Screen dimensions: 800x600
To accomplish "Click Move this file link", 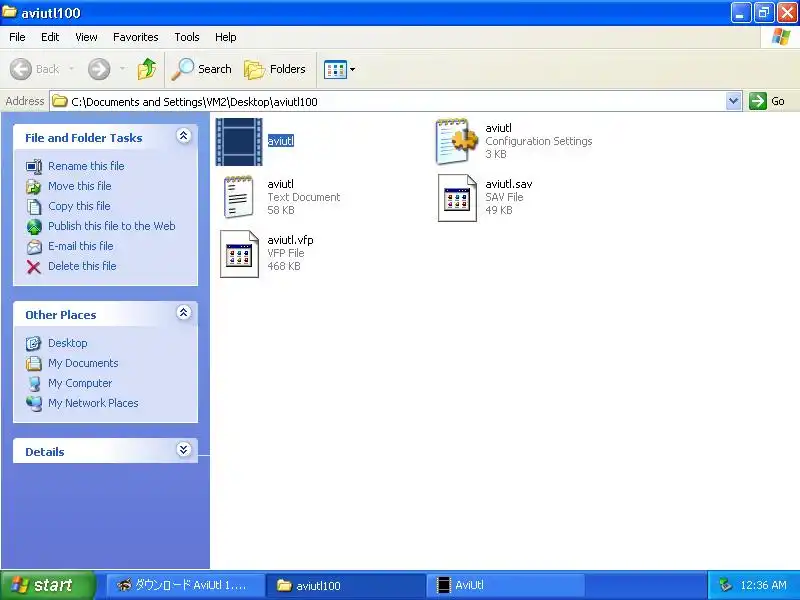I will coord(80,186).
